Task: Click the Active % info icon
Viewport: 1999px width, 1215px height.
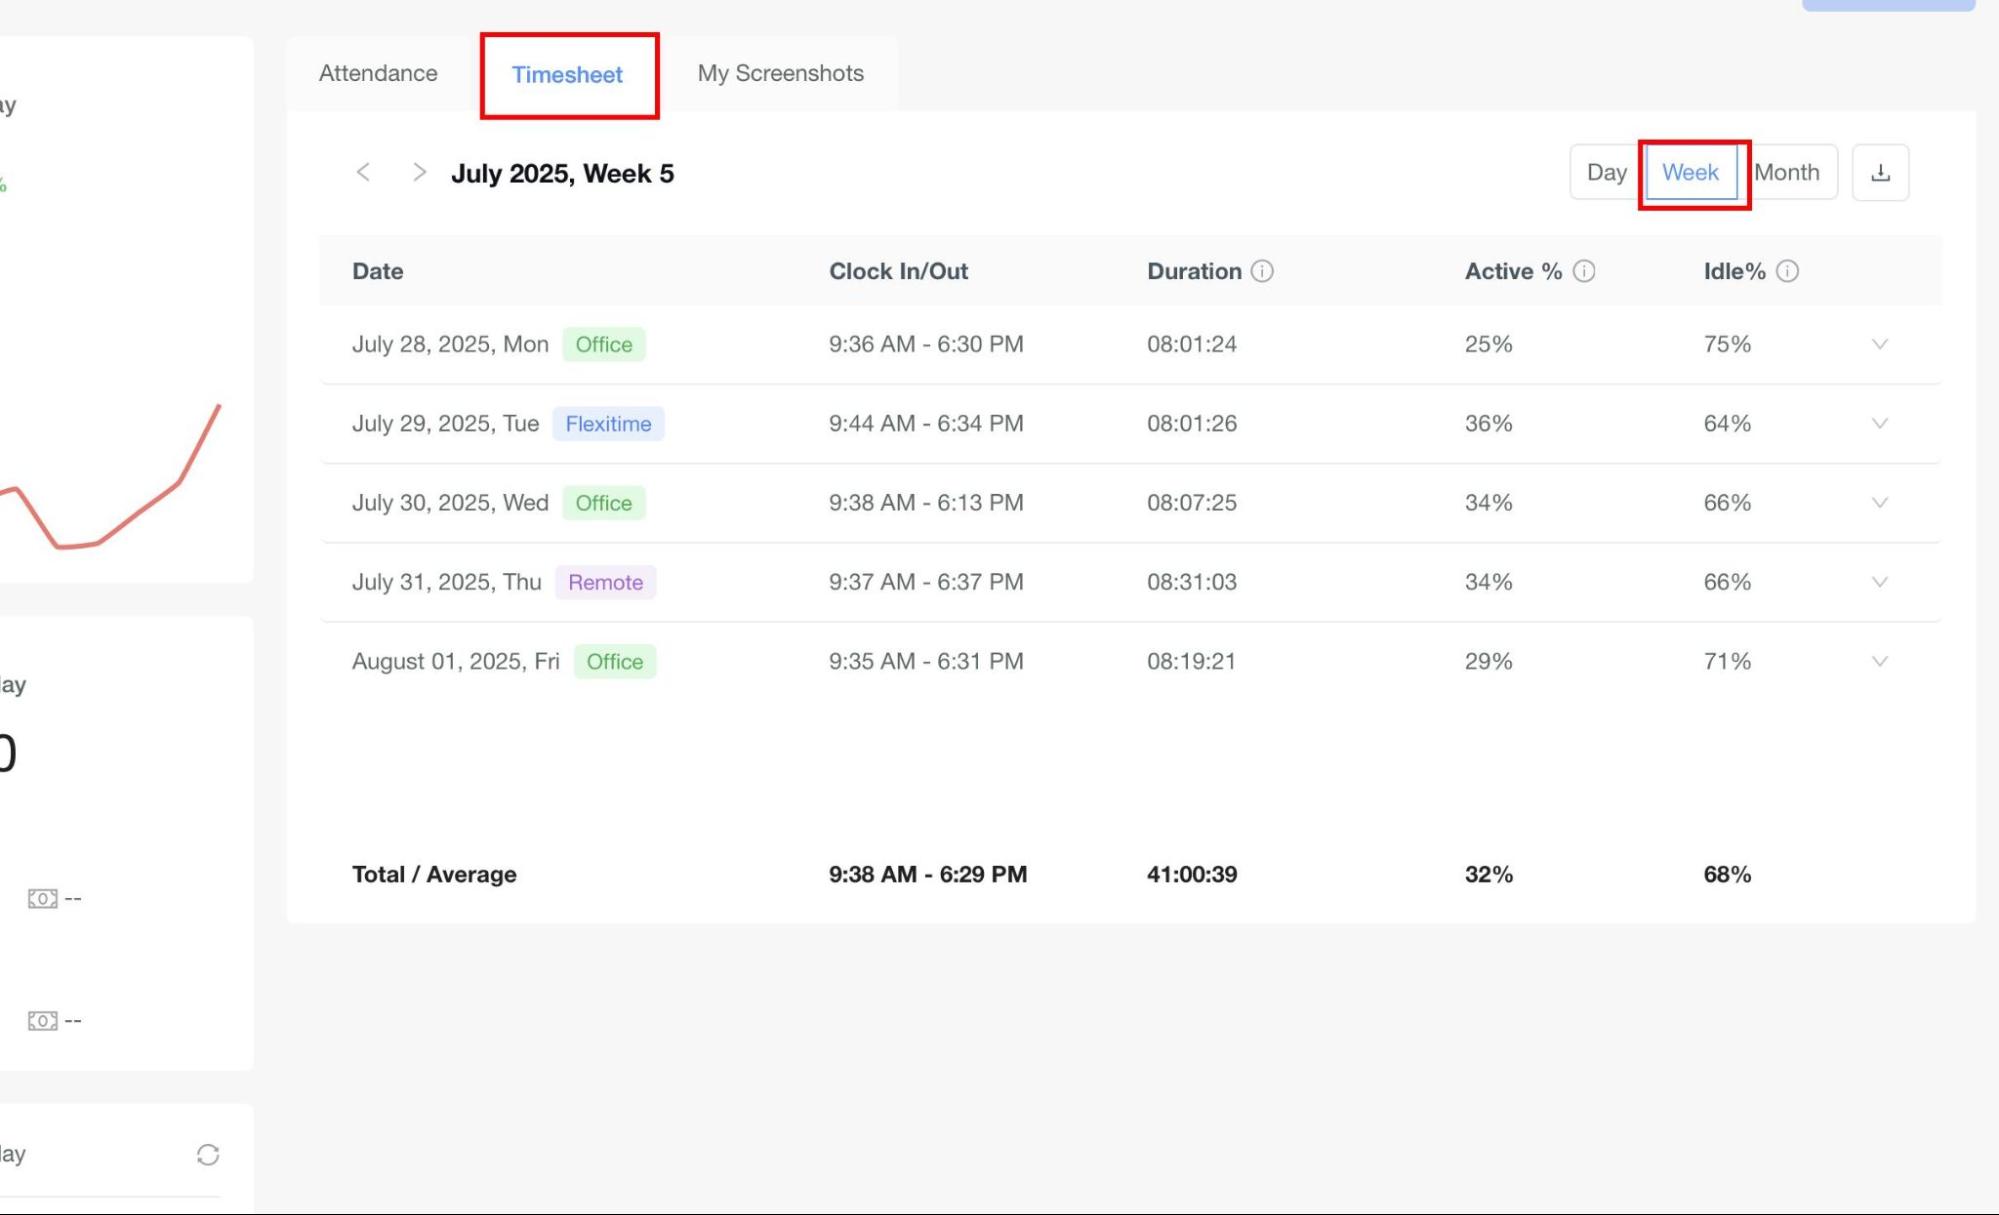Action: pyautogui.click(x=1584, y=271)
